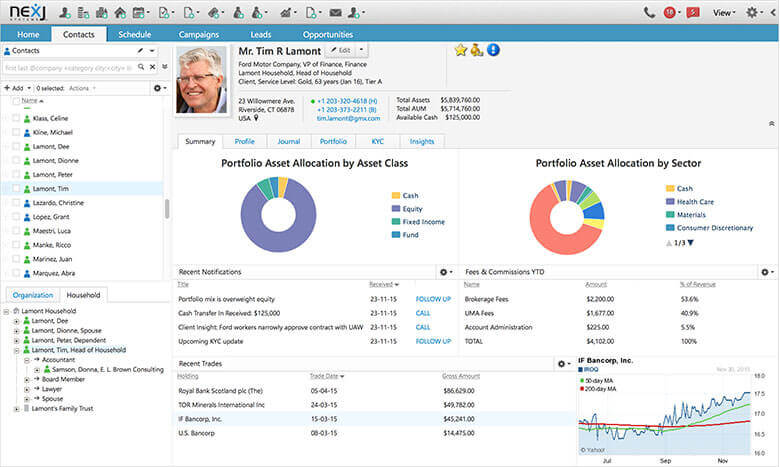Screen dimensions: 780x467
Task: Expand Lamont, Dee node in household tree
Action: (x=16, y=321)
